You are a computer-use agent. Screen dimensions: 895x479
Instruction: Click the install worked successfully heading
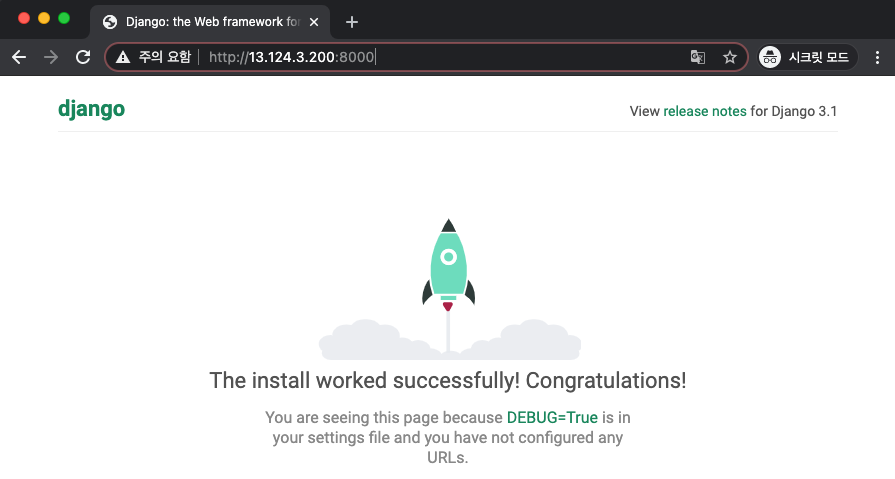pos(448,381)
